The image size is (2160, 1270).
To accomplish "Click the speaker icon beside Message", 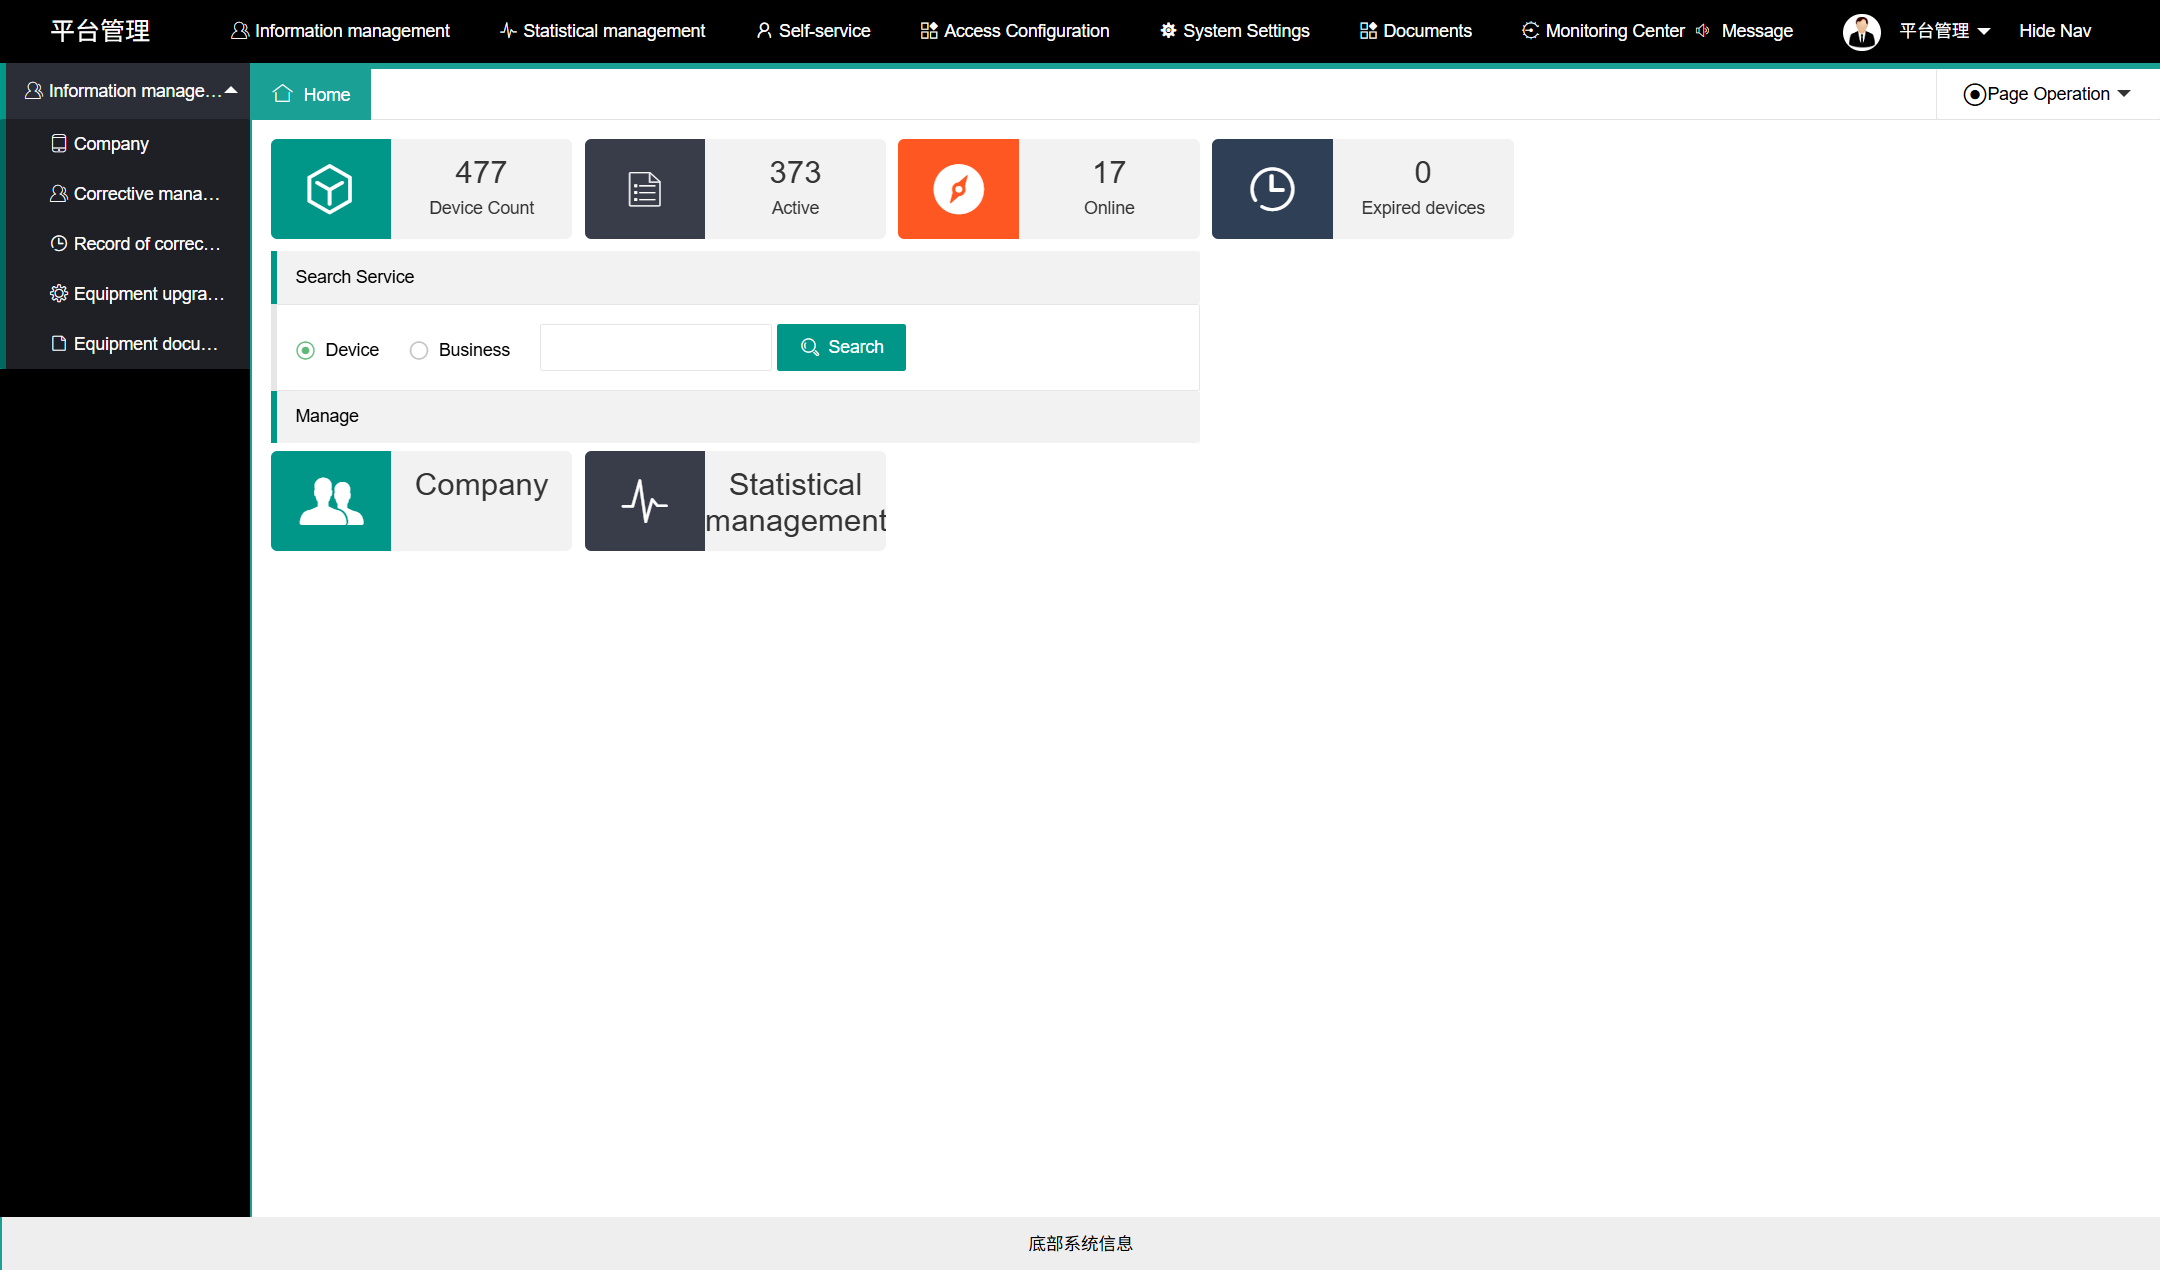I will 1702,31.
